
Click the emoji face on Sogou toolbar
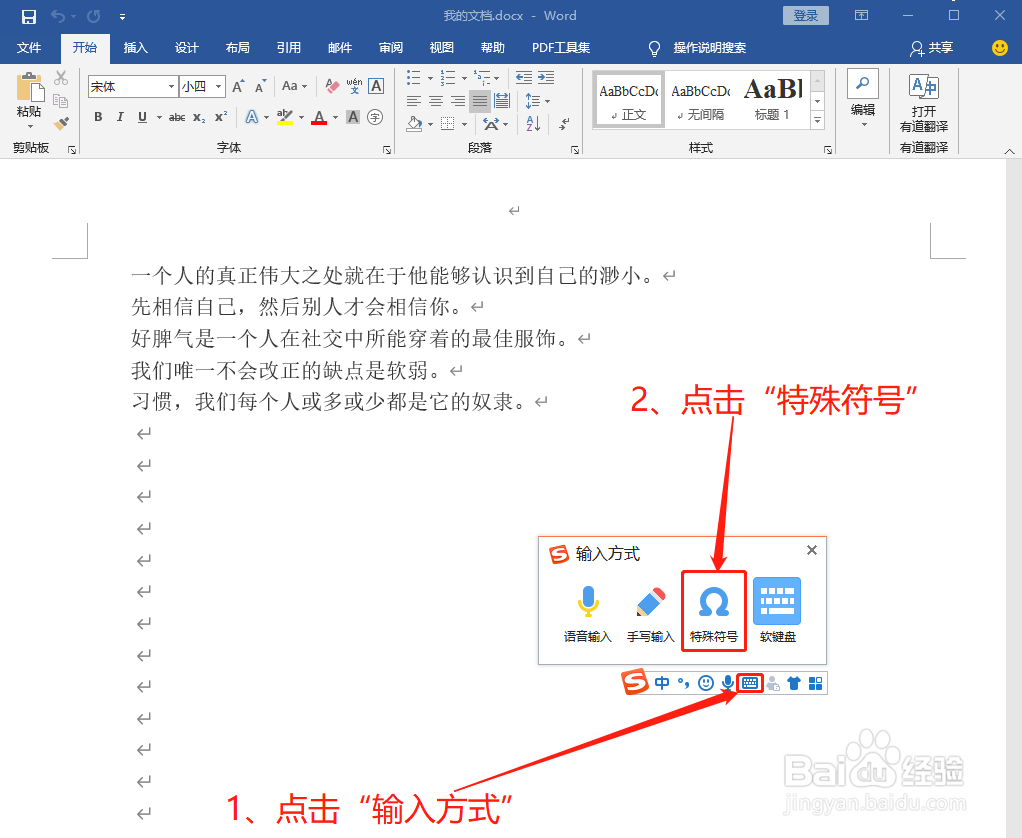[x=705, y=683]
